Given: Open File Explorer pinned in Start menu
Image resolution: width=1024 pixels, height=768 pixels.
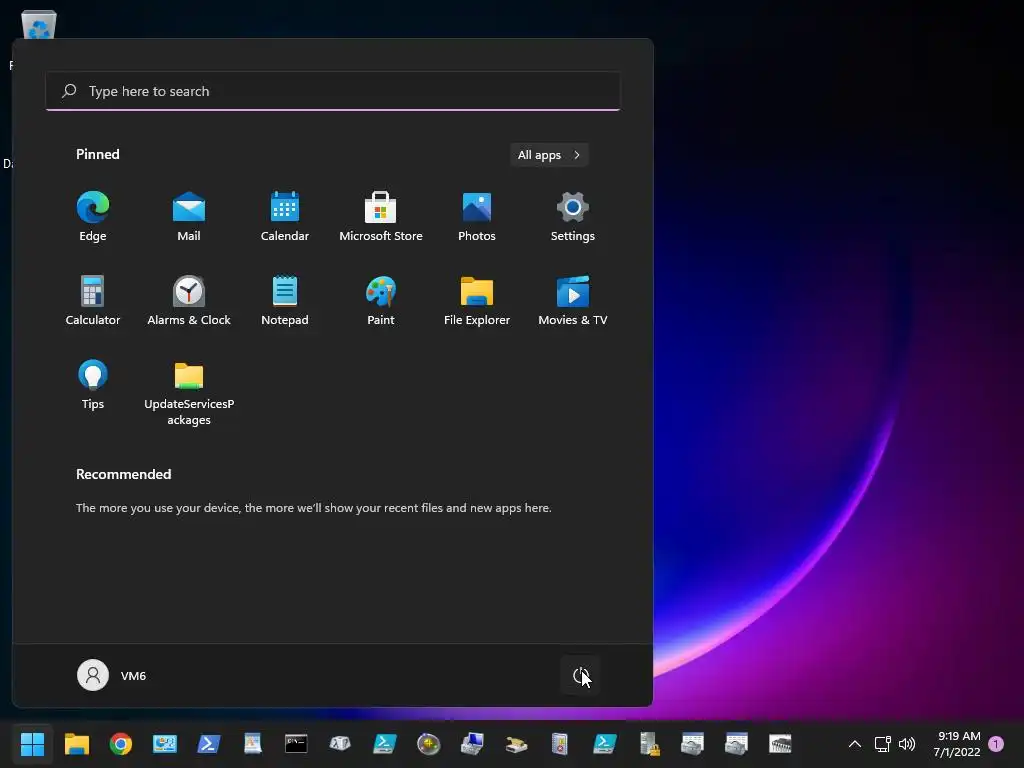Looking at the screenshot, I should [477, 301].
